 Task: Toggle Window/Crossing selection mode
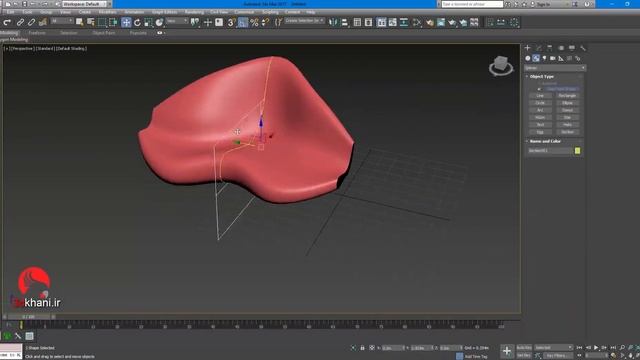click(113, 22)
